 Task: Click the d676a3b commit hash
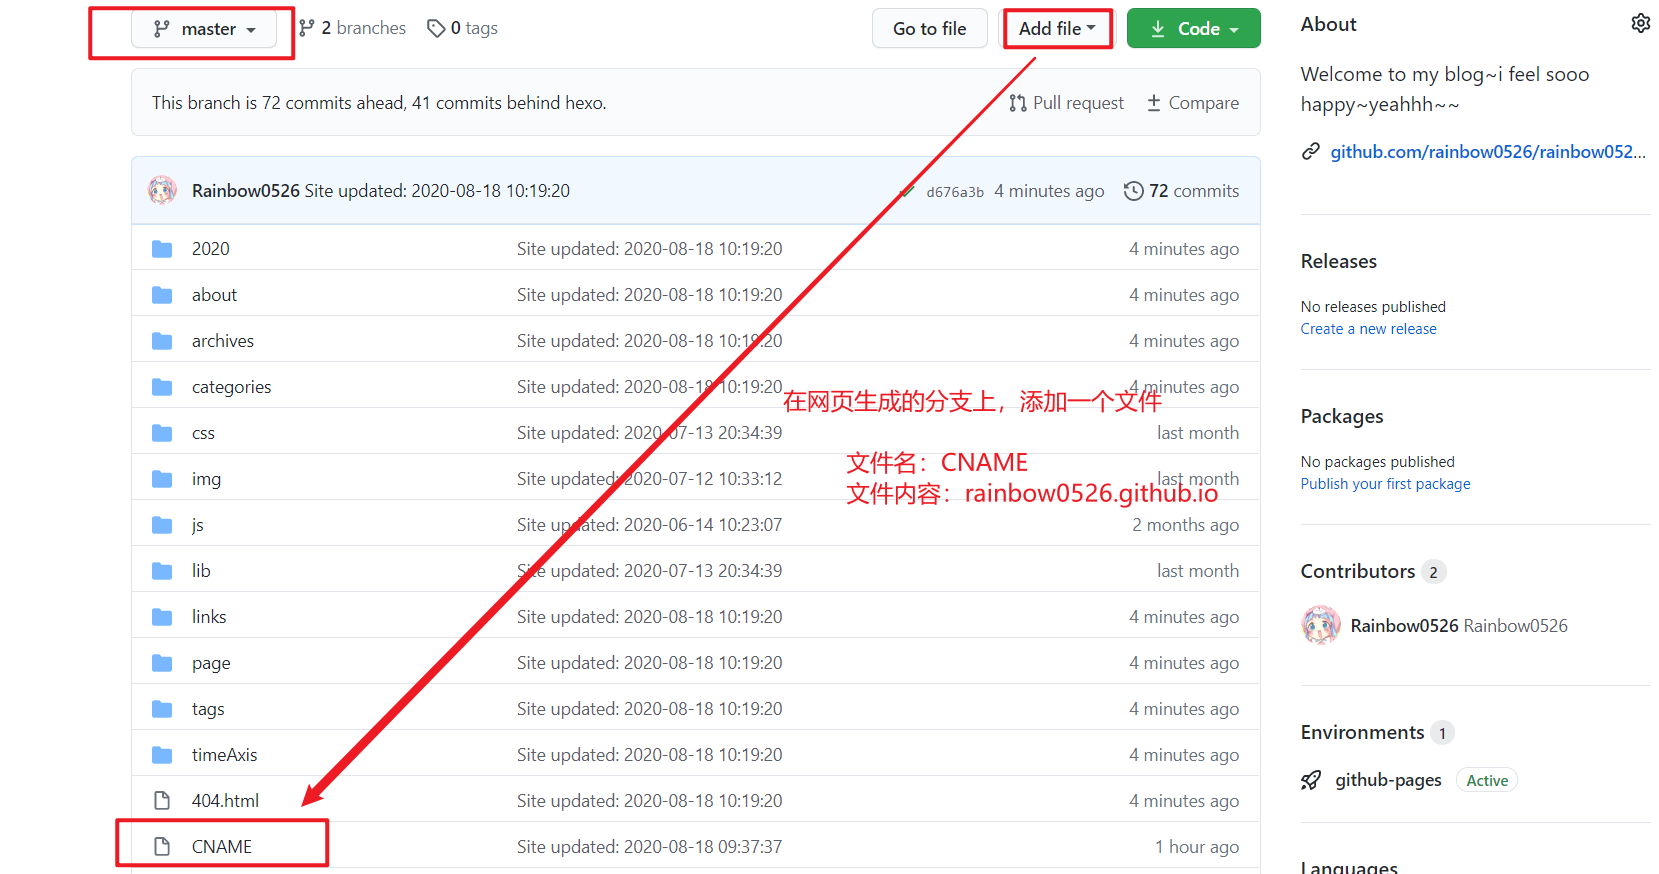(955, 192)
